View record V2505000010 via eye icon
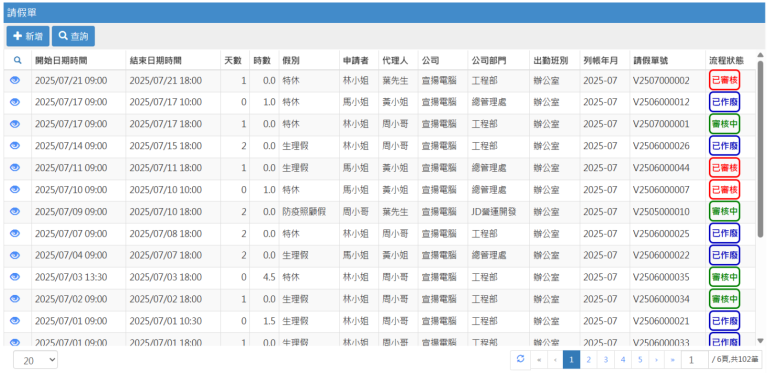 [15, 212]
